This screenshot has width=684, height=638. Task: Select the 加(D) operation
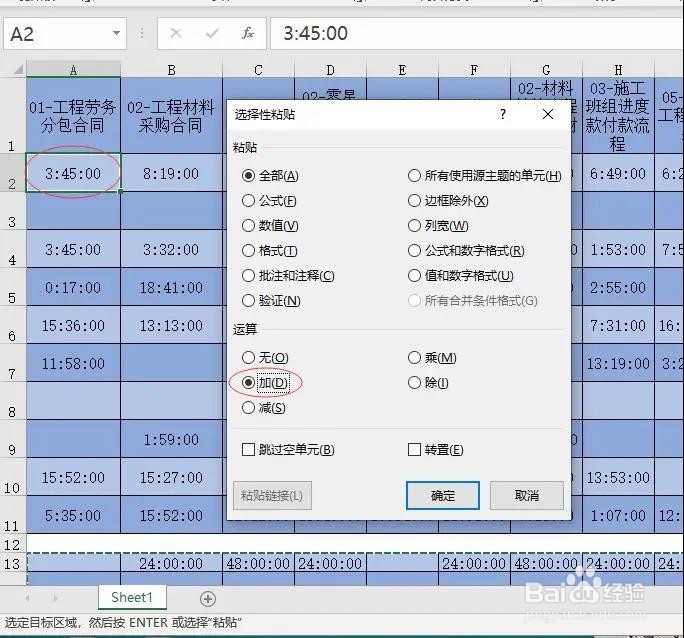click(x=265, y=382)
